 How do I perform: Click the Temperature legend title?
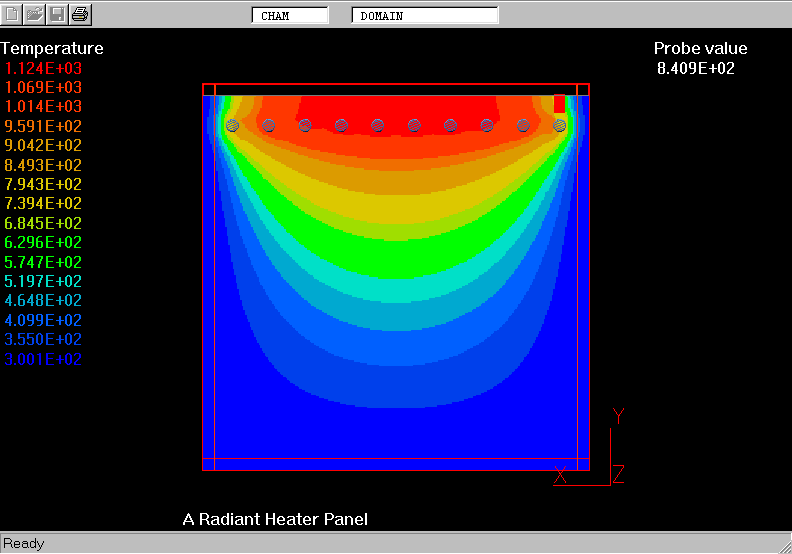(x=52, y=48)
